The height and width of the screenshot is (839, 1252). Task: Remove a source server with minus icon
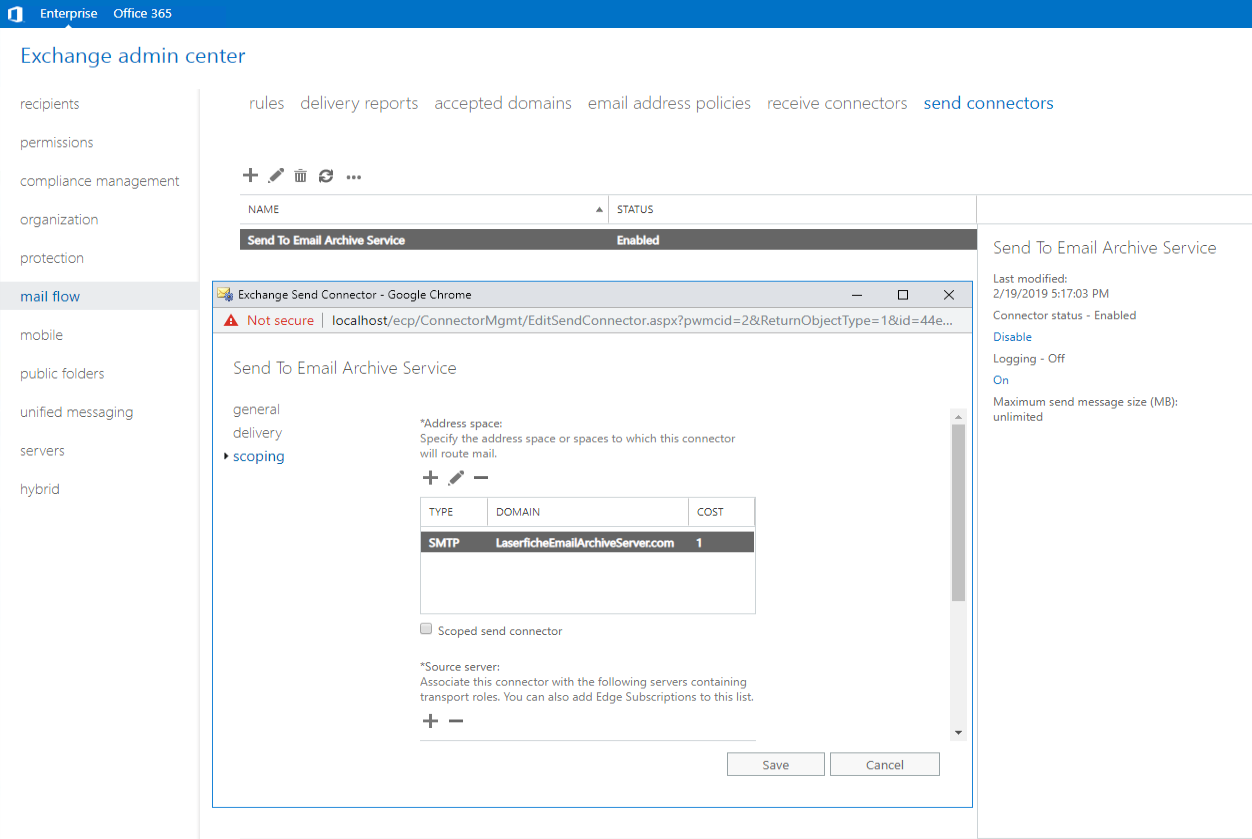click(x=456, y=721)
